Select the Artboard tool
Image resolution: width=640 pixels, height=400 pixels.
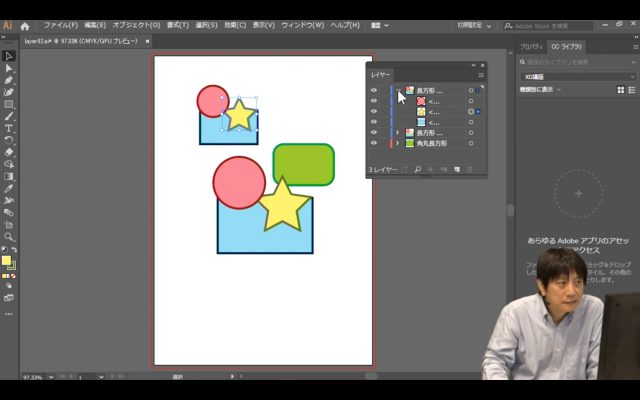(x=9, y=224)
